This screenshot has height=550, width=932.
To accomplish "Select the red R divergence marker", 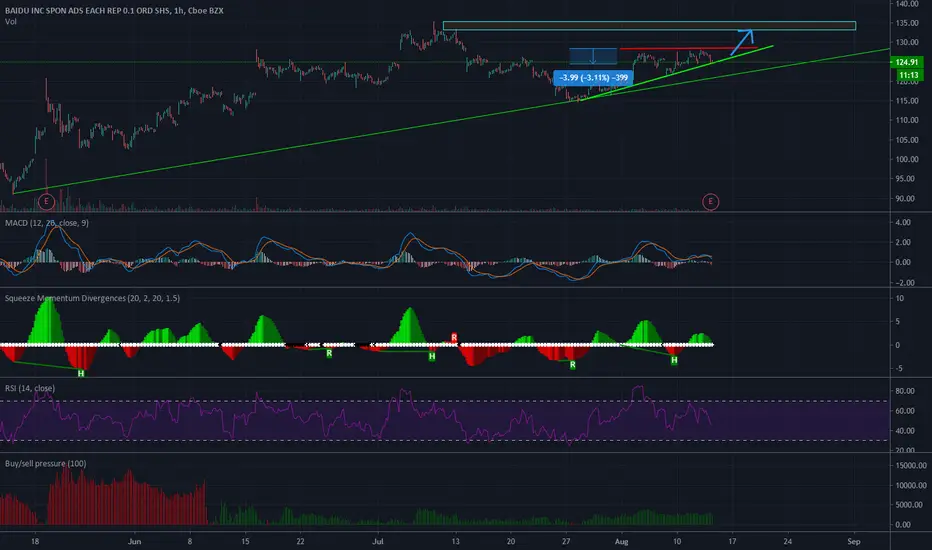I will (x=454, y=337).
